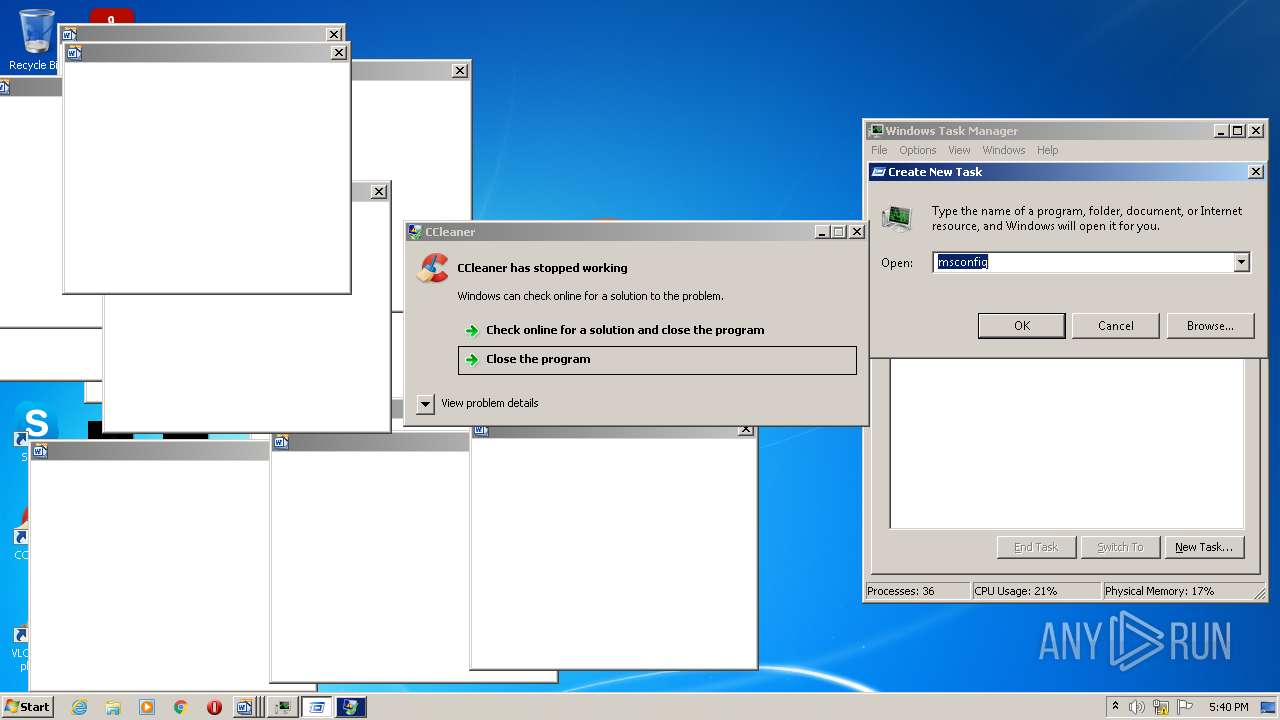Open Skype desktop shortcut

pos(36,432)
